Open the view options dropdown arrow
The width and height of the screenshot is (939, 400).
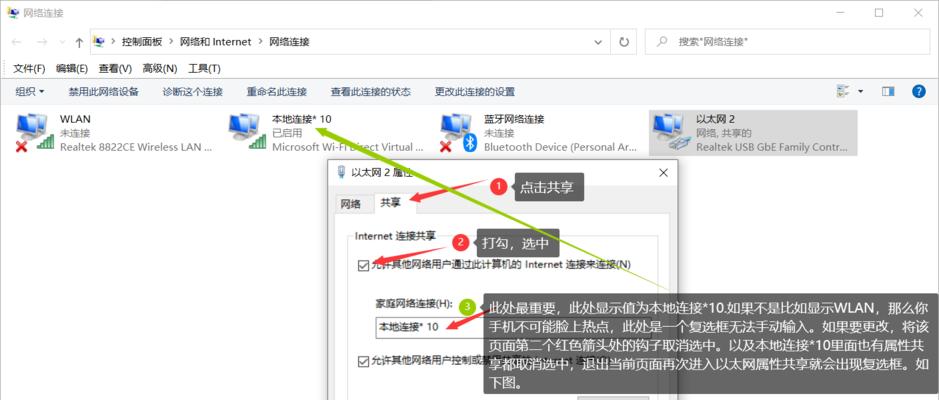point(861,92)
